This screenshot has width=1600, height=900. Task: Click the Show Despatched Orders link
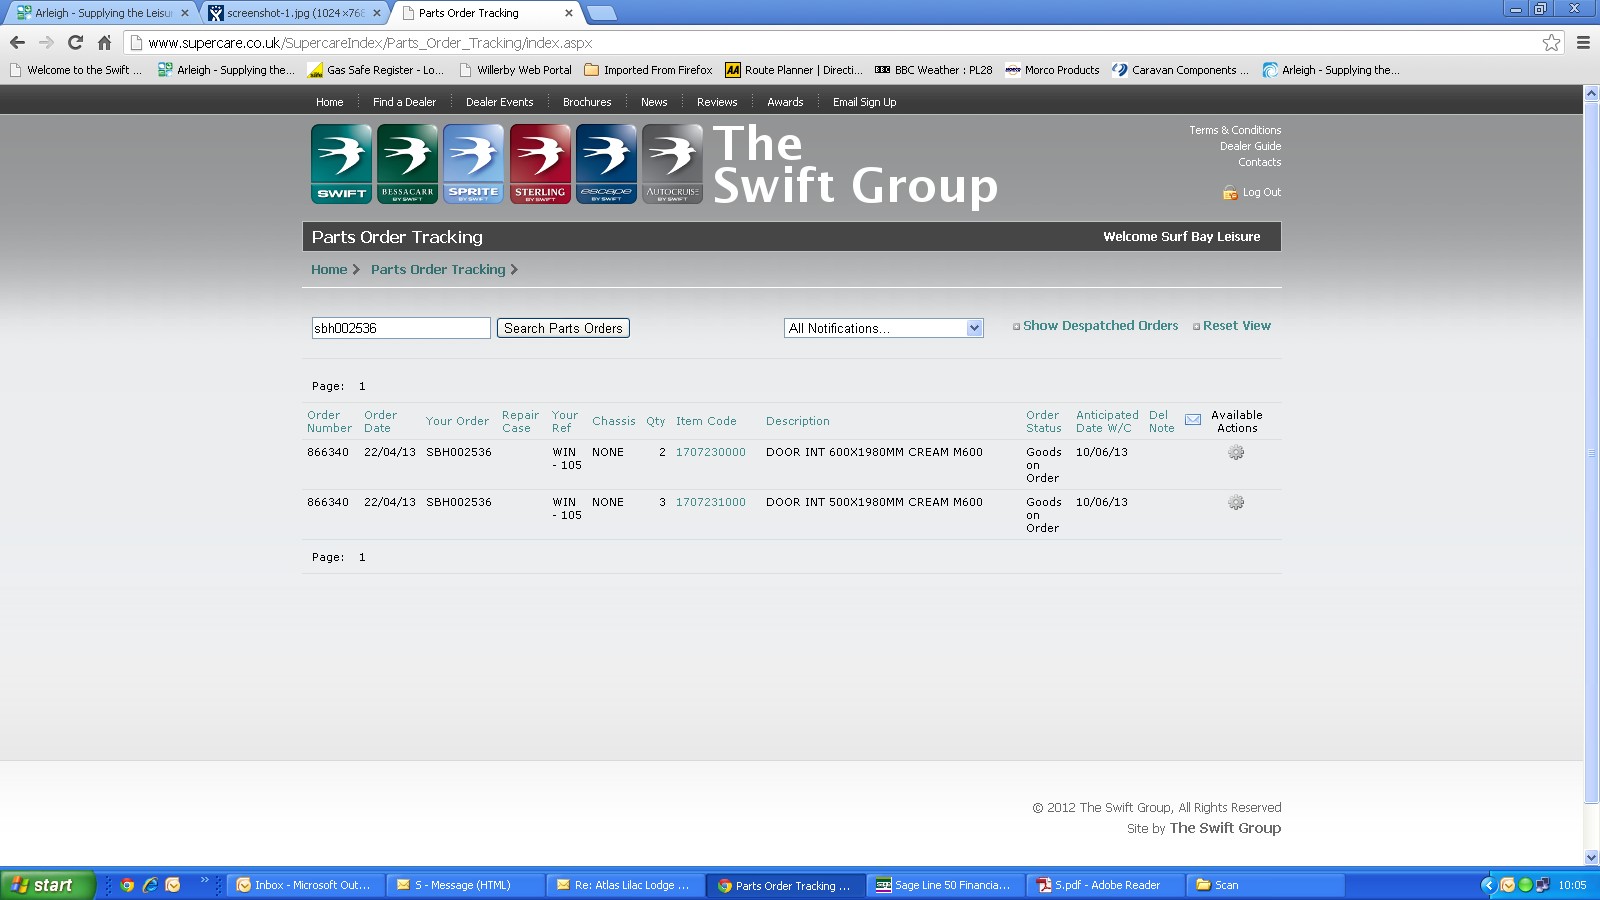1100,326
